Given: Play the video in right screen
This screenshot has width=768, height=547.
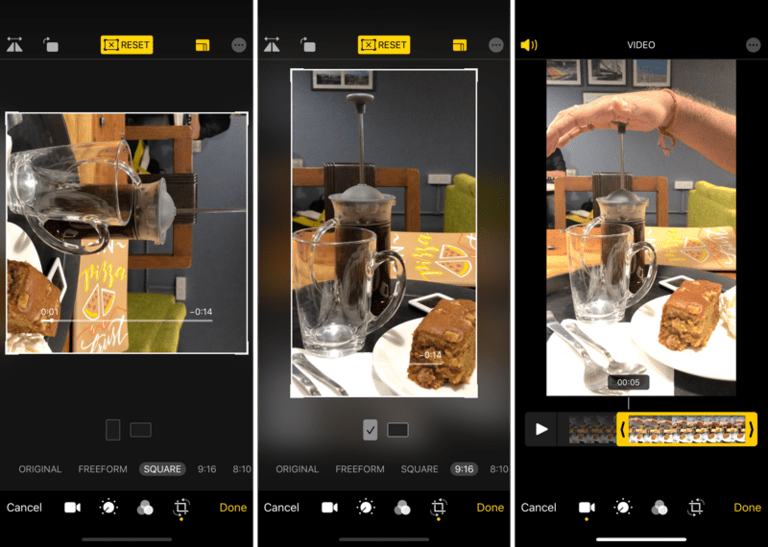Looking at the screenshot, I should pyautogui.click(x=541, y=429).
